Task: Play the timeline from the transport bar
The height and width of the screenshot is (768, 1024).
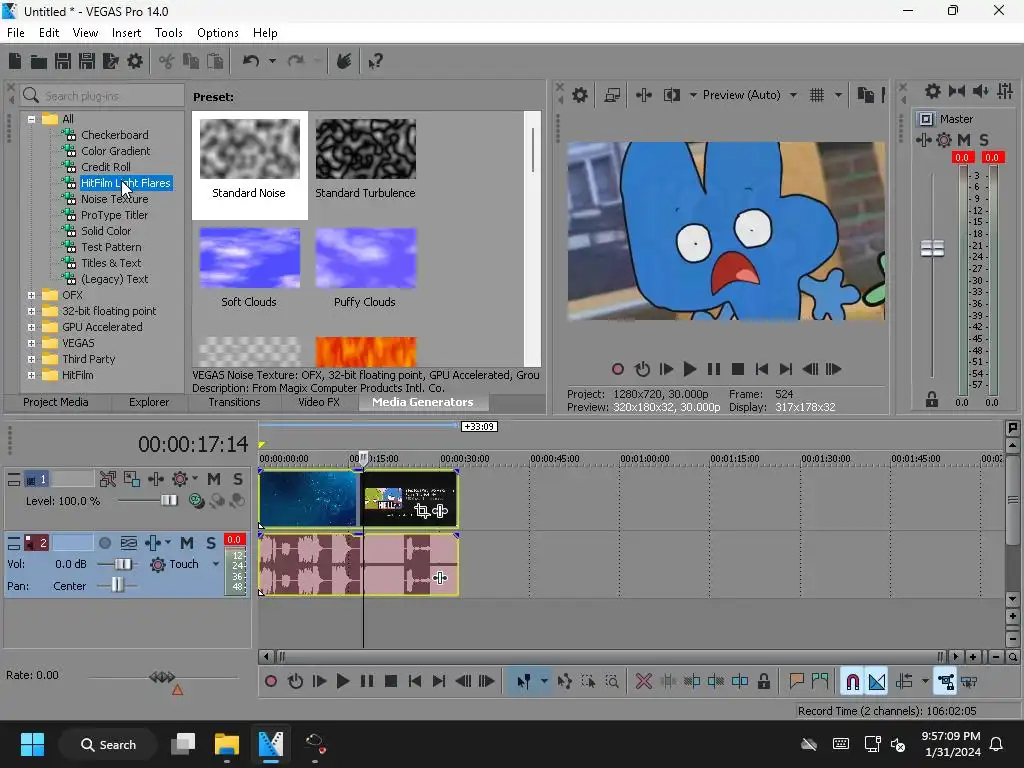Action: pos(342,682)
